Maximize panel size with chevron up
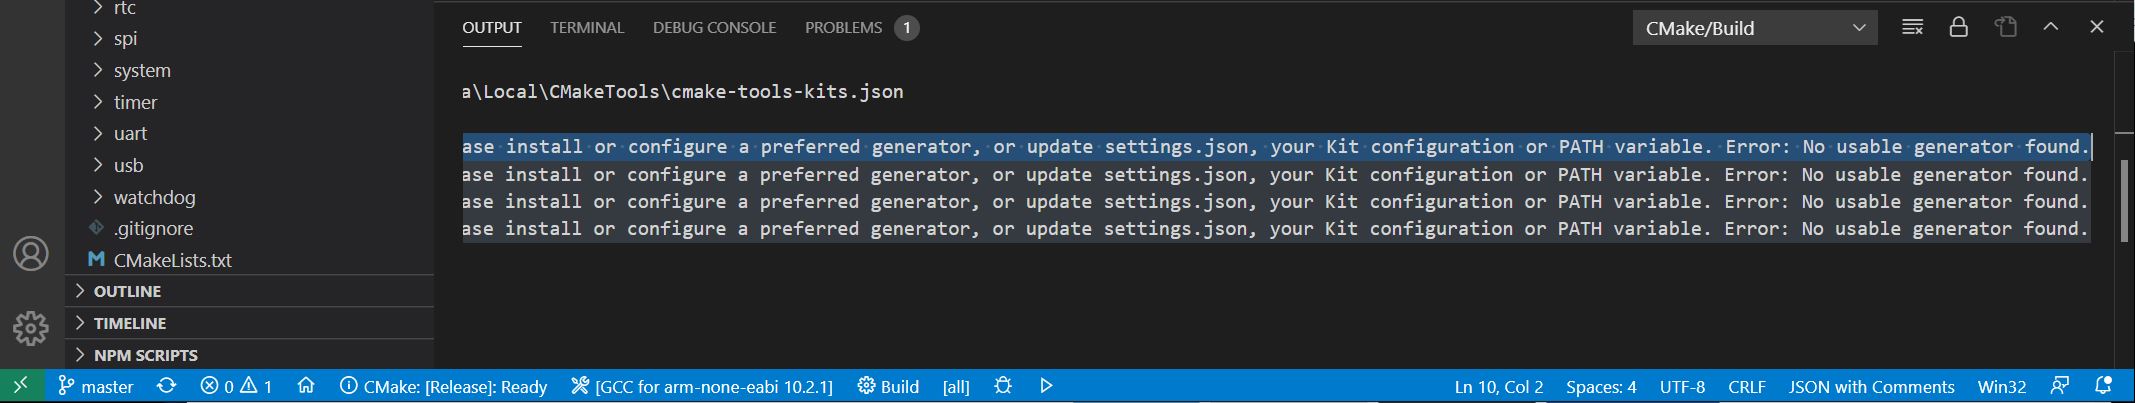This screenshot has height=403, width=2135. click(2051, 28)
